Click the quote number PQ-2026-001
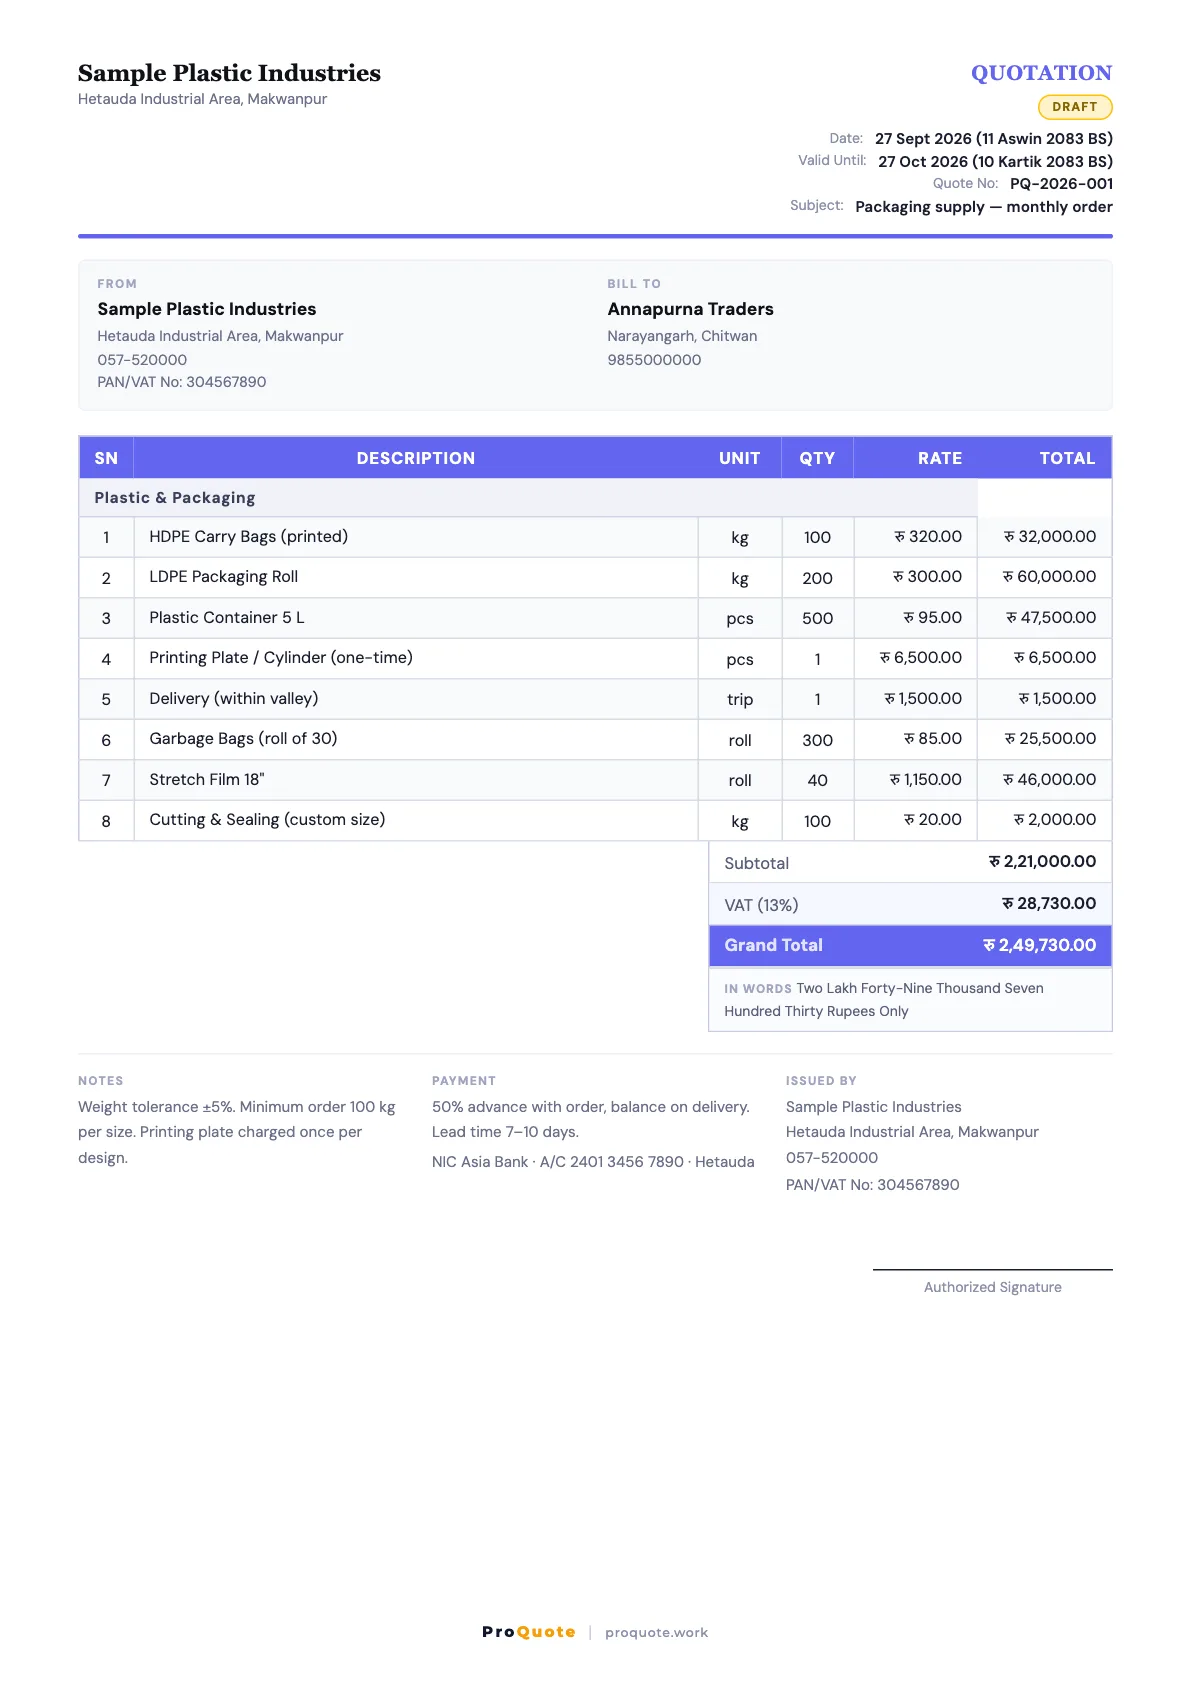This screenshot has height=1683, width=1191. 1061,184
